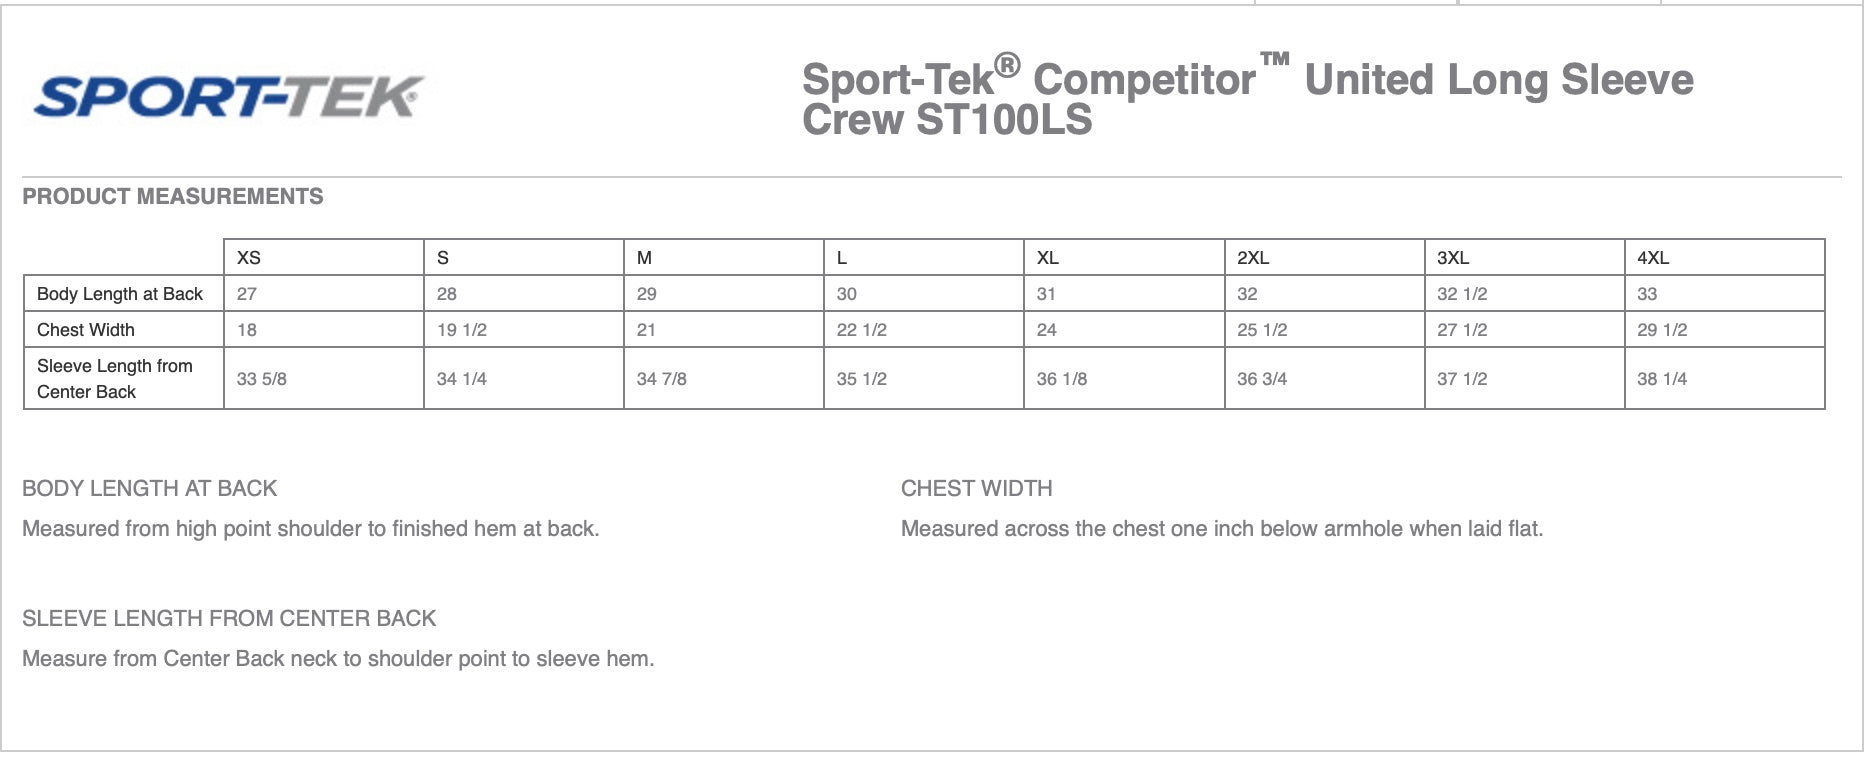The image size is (1866, 758).
Task: Select the PRODUCT MEASUREMENTS heading
Action: click(x=173, y=196)
